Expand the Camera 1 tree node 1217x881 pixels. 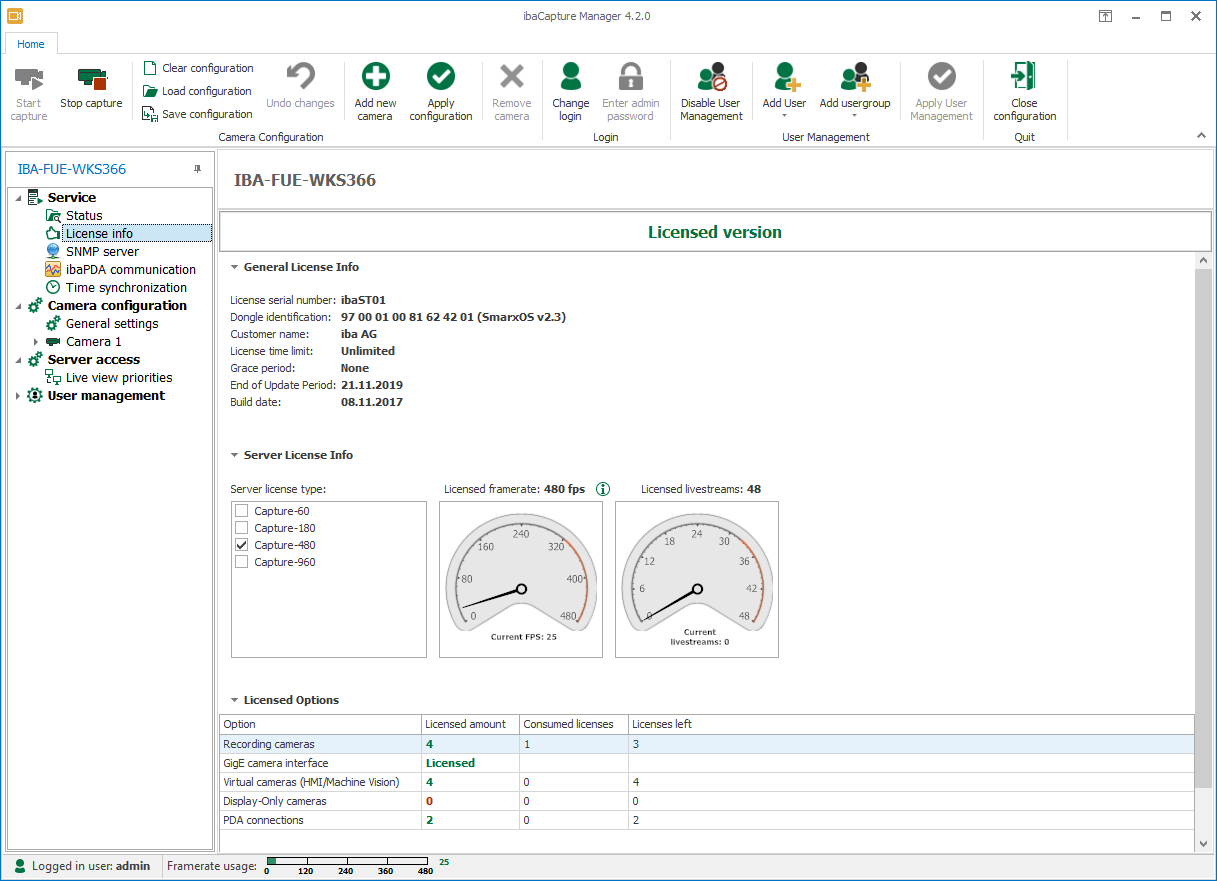[x=36, y=342]
